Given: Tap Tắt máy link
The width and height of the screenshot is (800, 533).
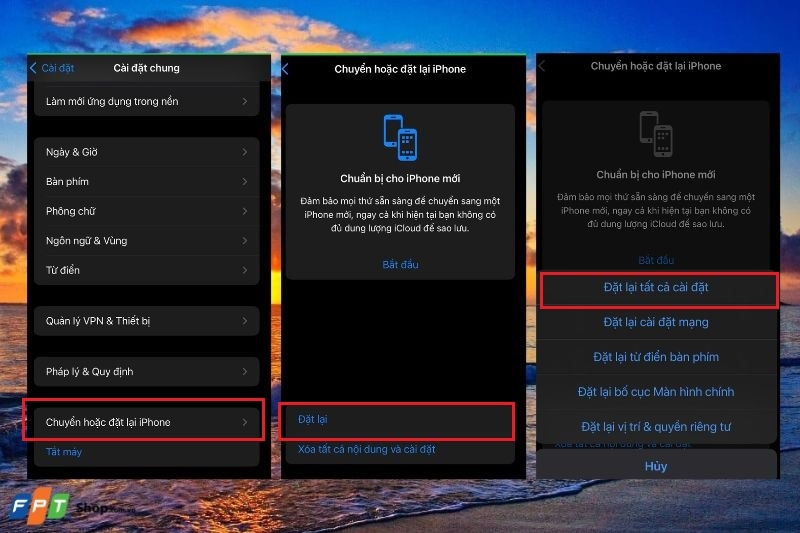Looking at the screenshot, I should click(64, 451).
